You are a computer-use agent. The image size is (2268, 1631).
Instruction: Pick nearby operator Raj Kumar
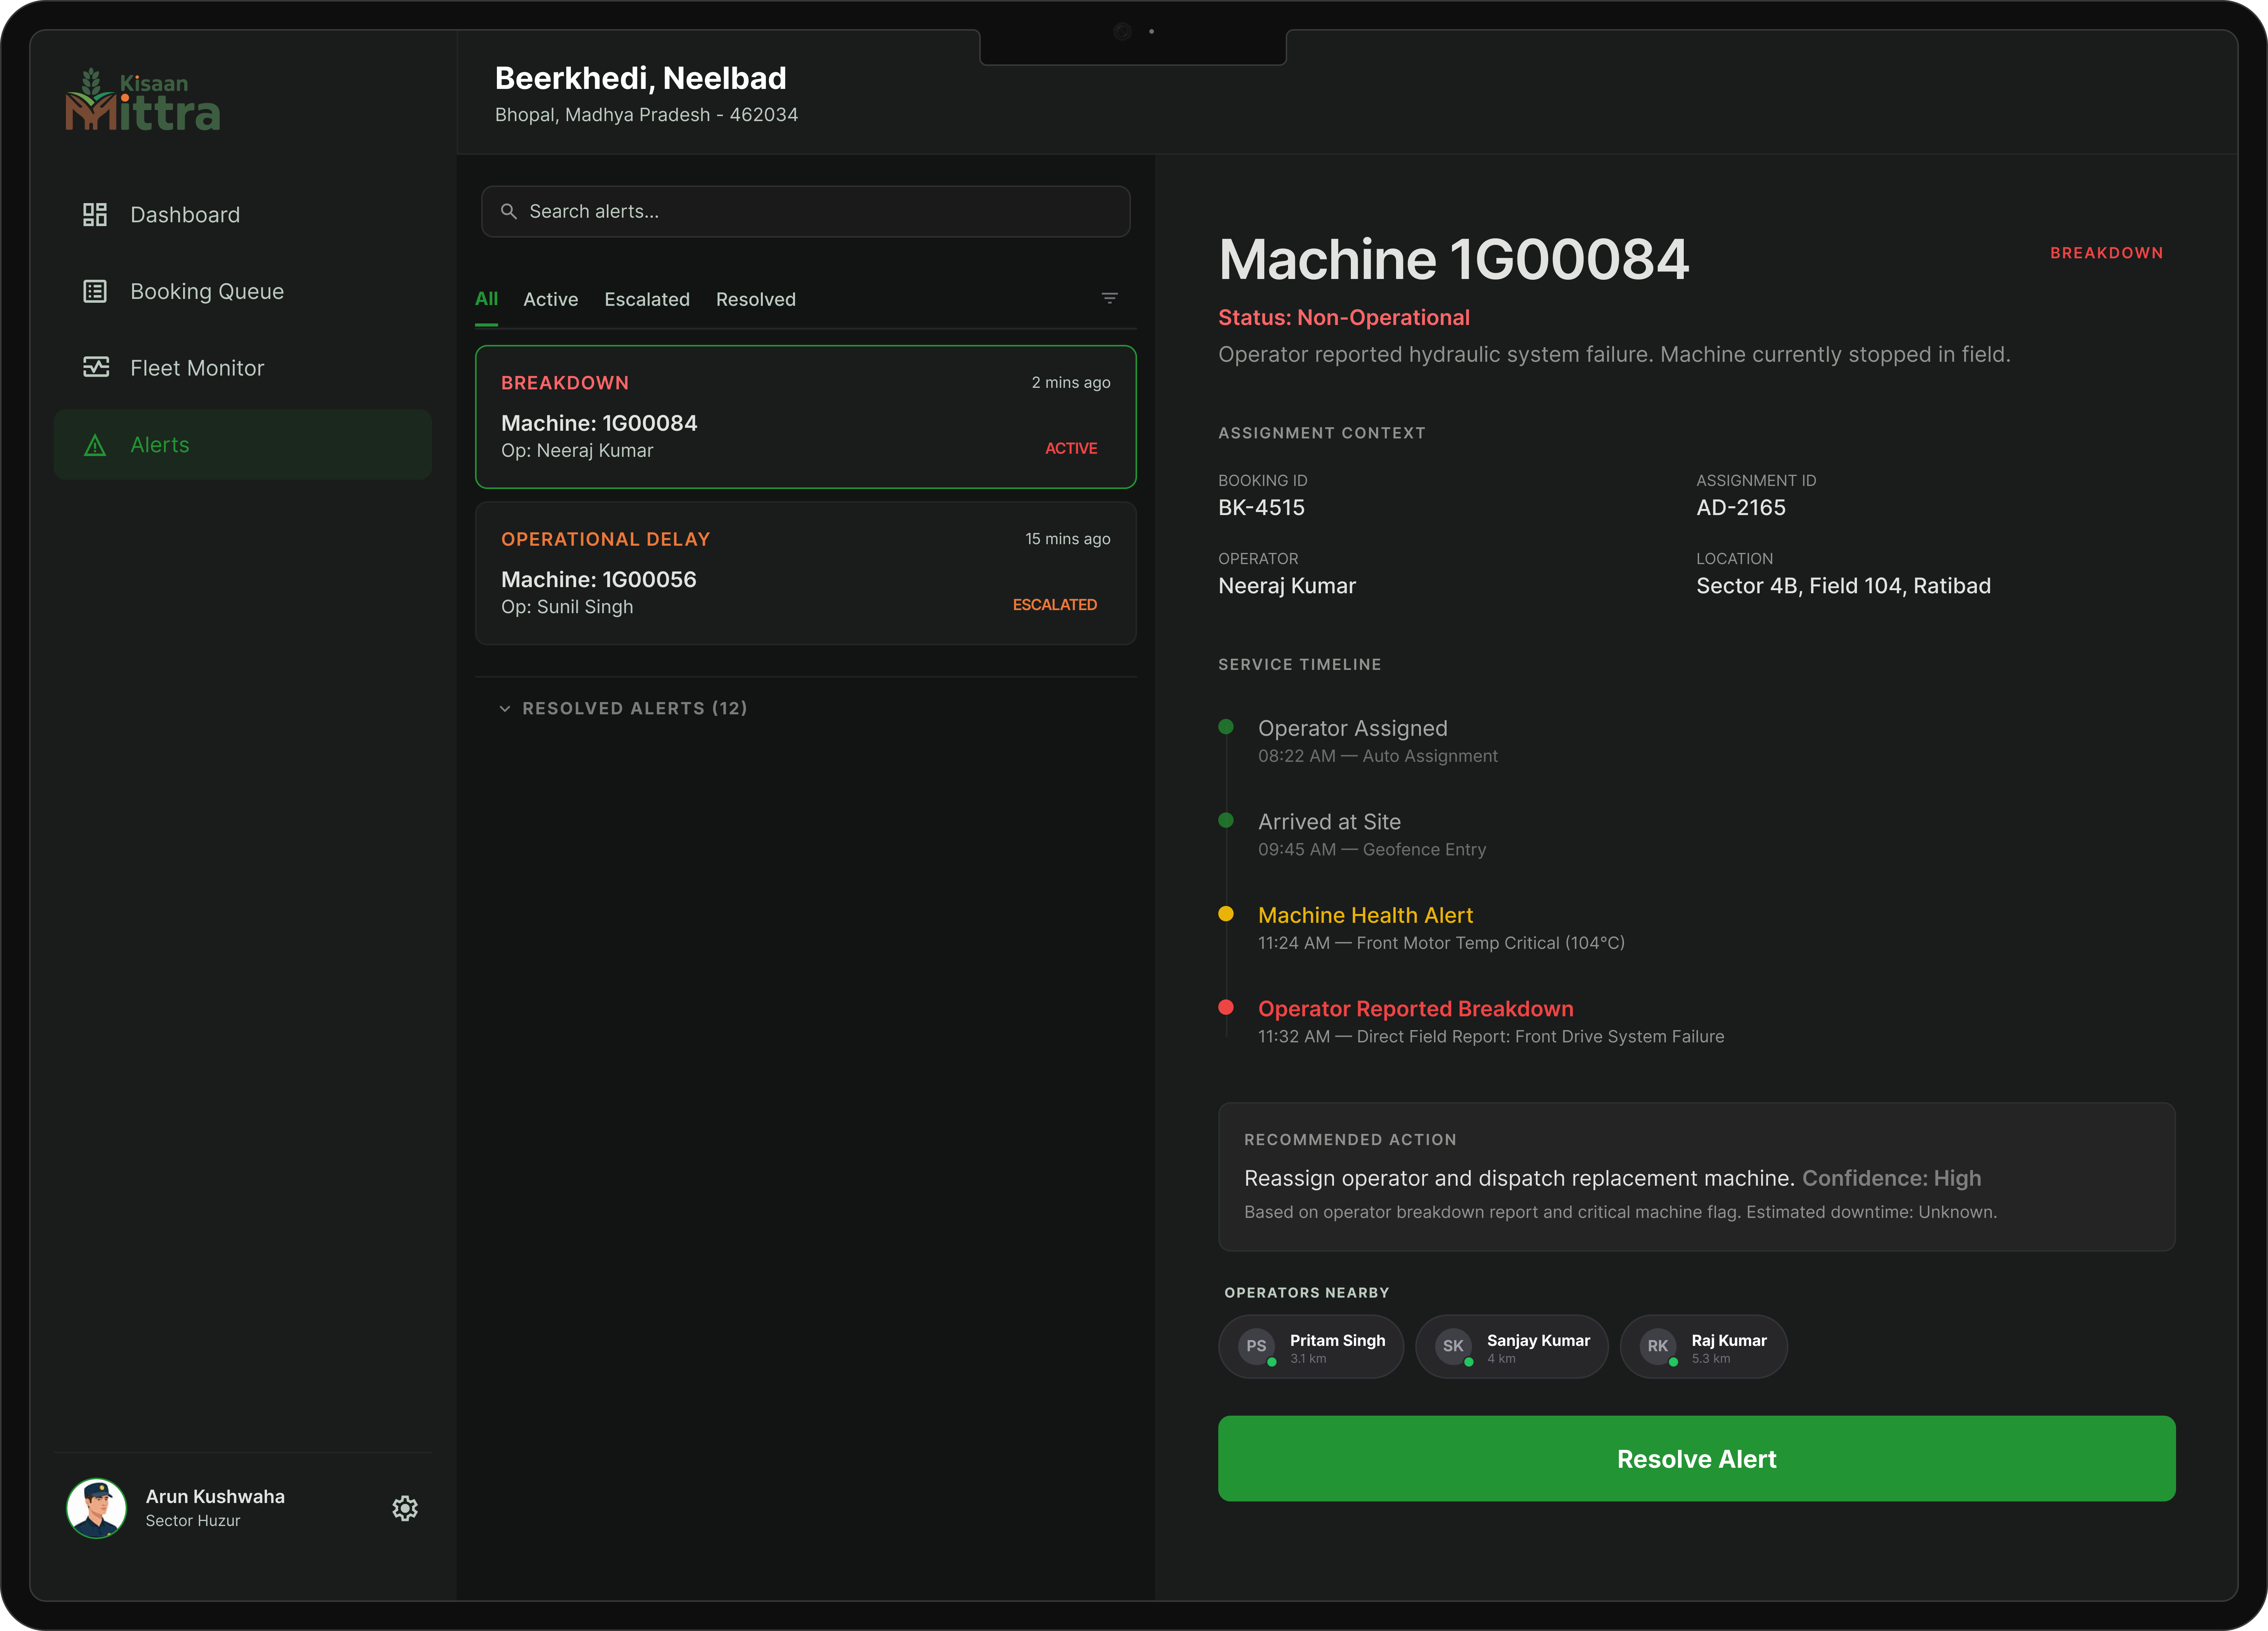click(x=1704, y=1347)
